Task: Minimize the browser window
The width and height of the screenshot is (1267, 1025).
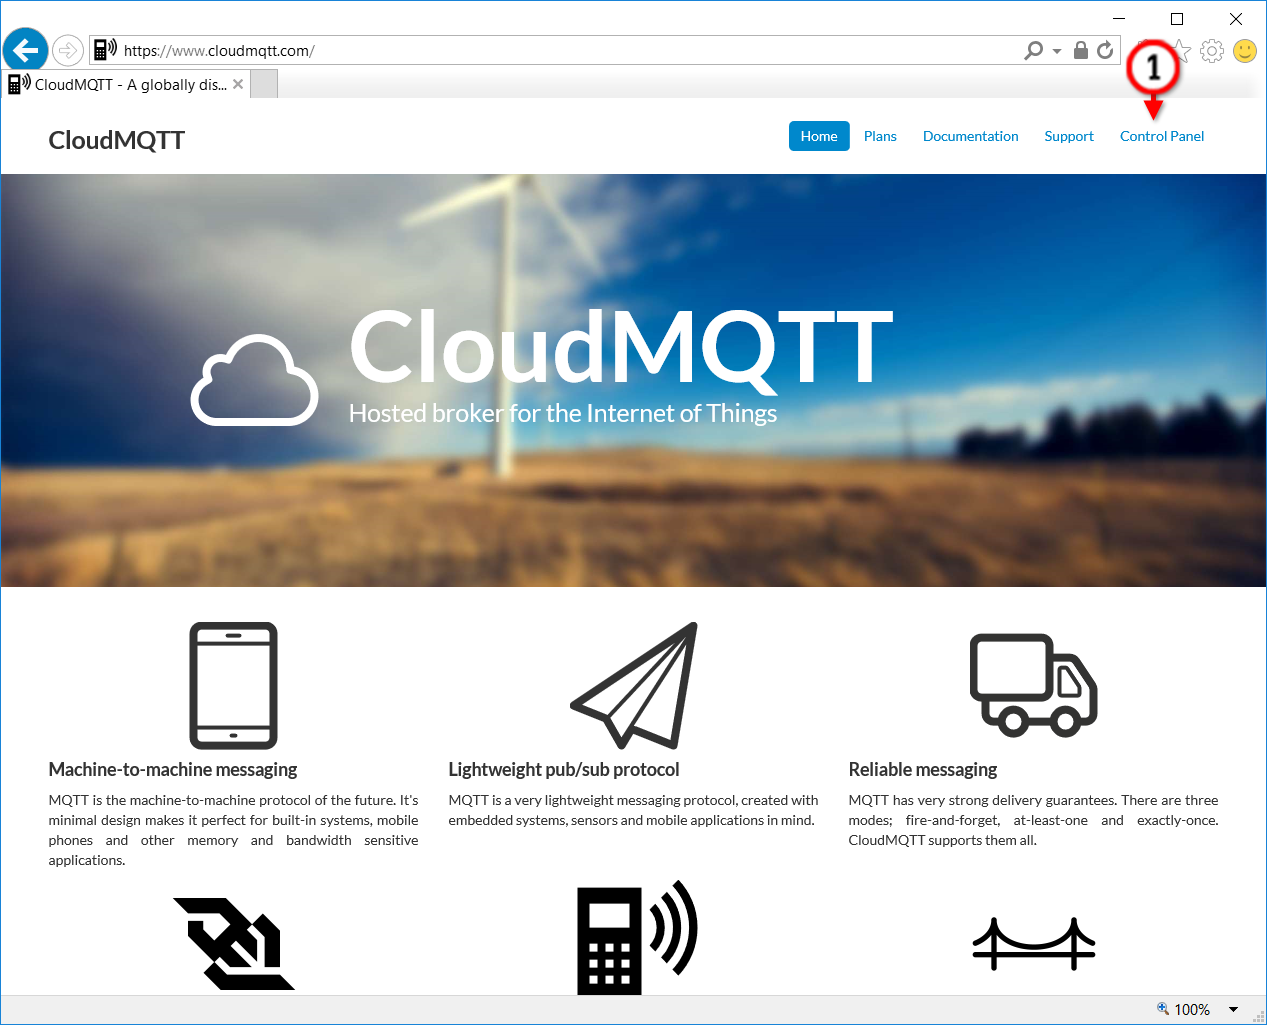Action: 1119,18
